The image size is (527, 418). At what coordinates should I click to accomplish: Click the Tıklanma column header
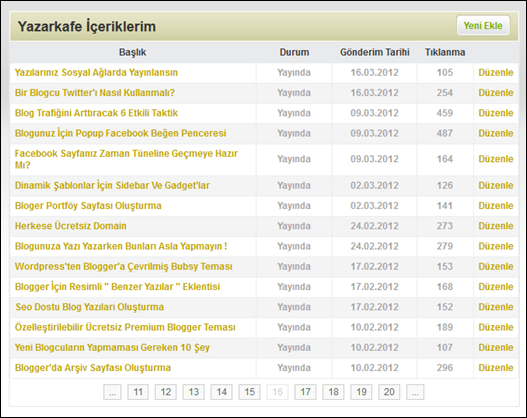click(x=445, y=52)
